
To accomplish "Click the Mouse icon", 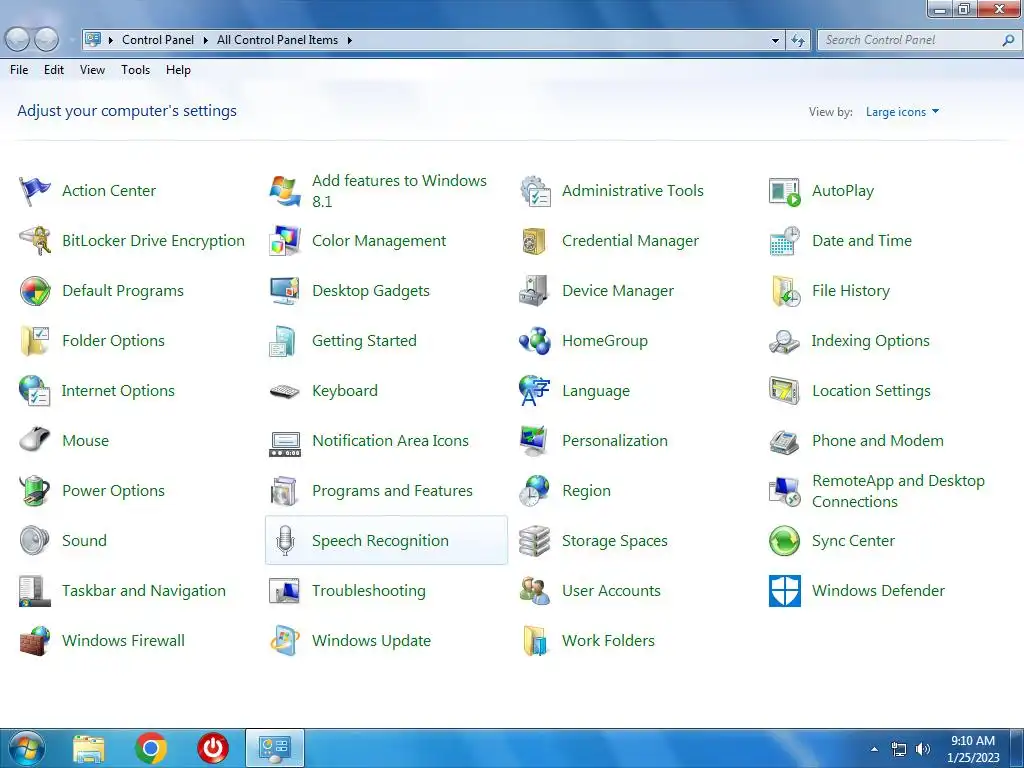I will (x=35, y=441).
